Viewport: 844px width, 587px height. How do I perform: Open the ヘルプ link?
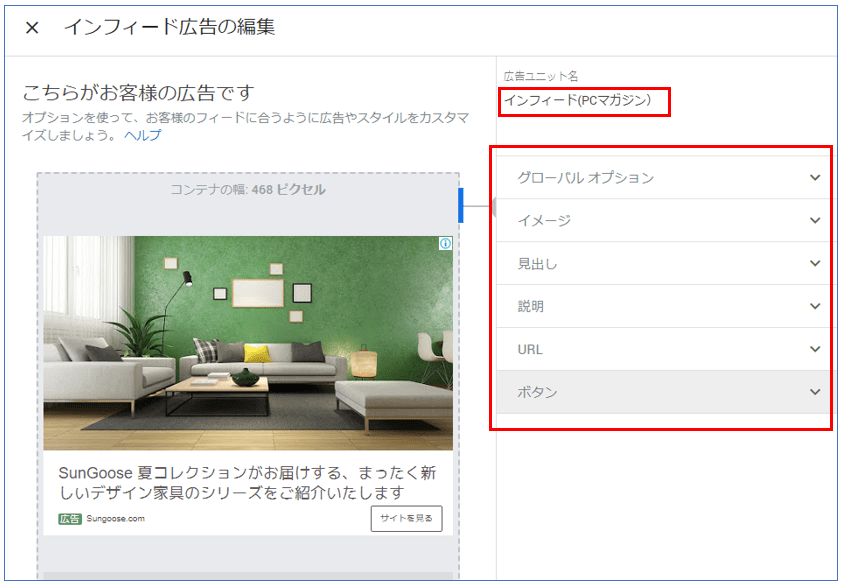pos(142,135)
